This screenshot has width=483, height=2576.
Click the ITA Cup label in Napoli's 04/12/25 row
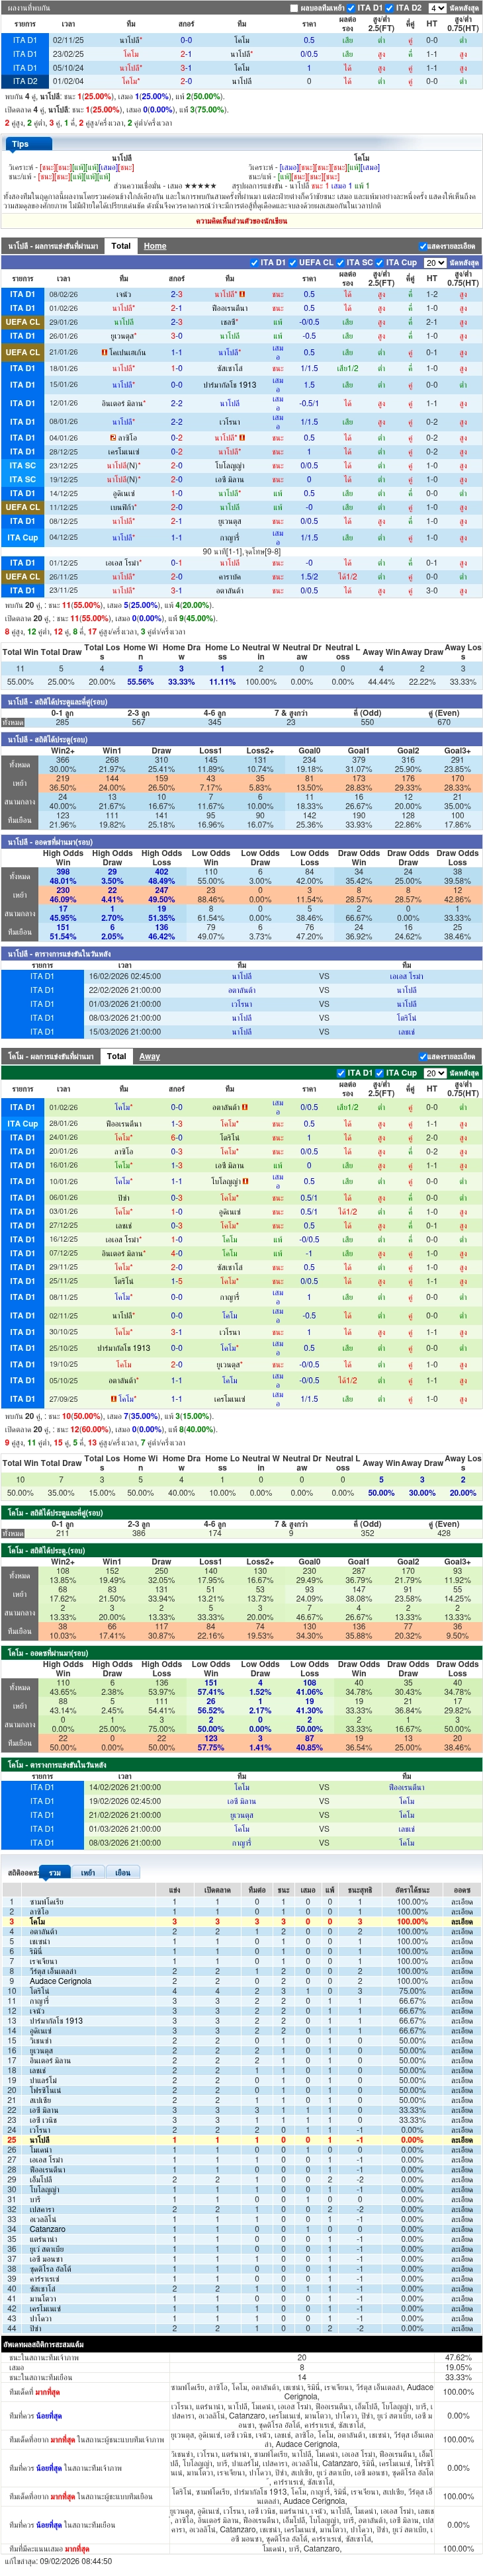pos(23,538)
